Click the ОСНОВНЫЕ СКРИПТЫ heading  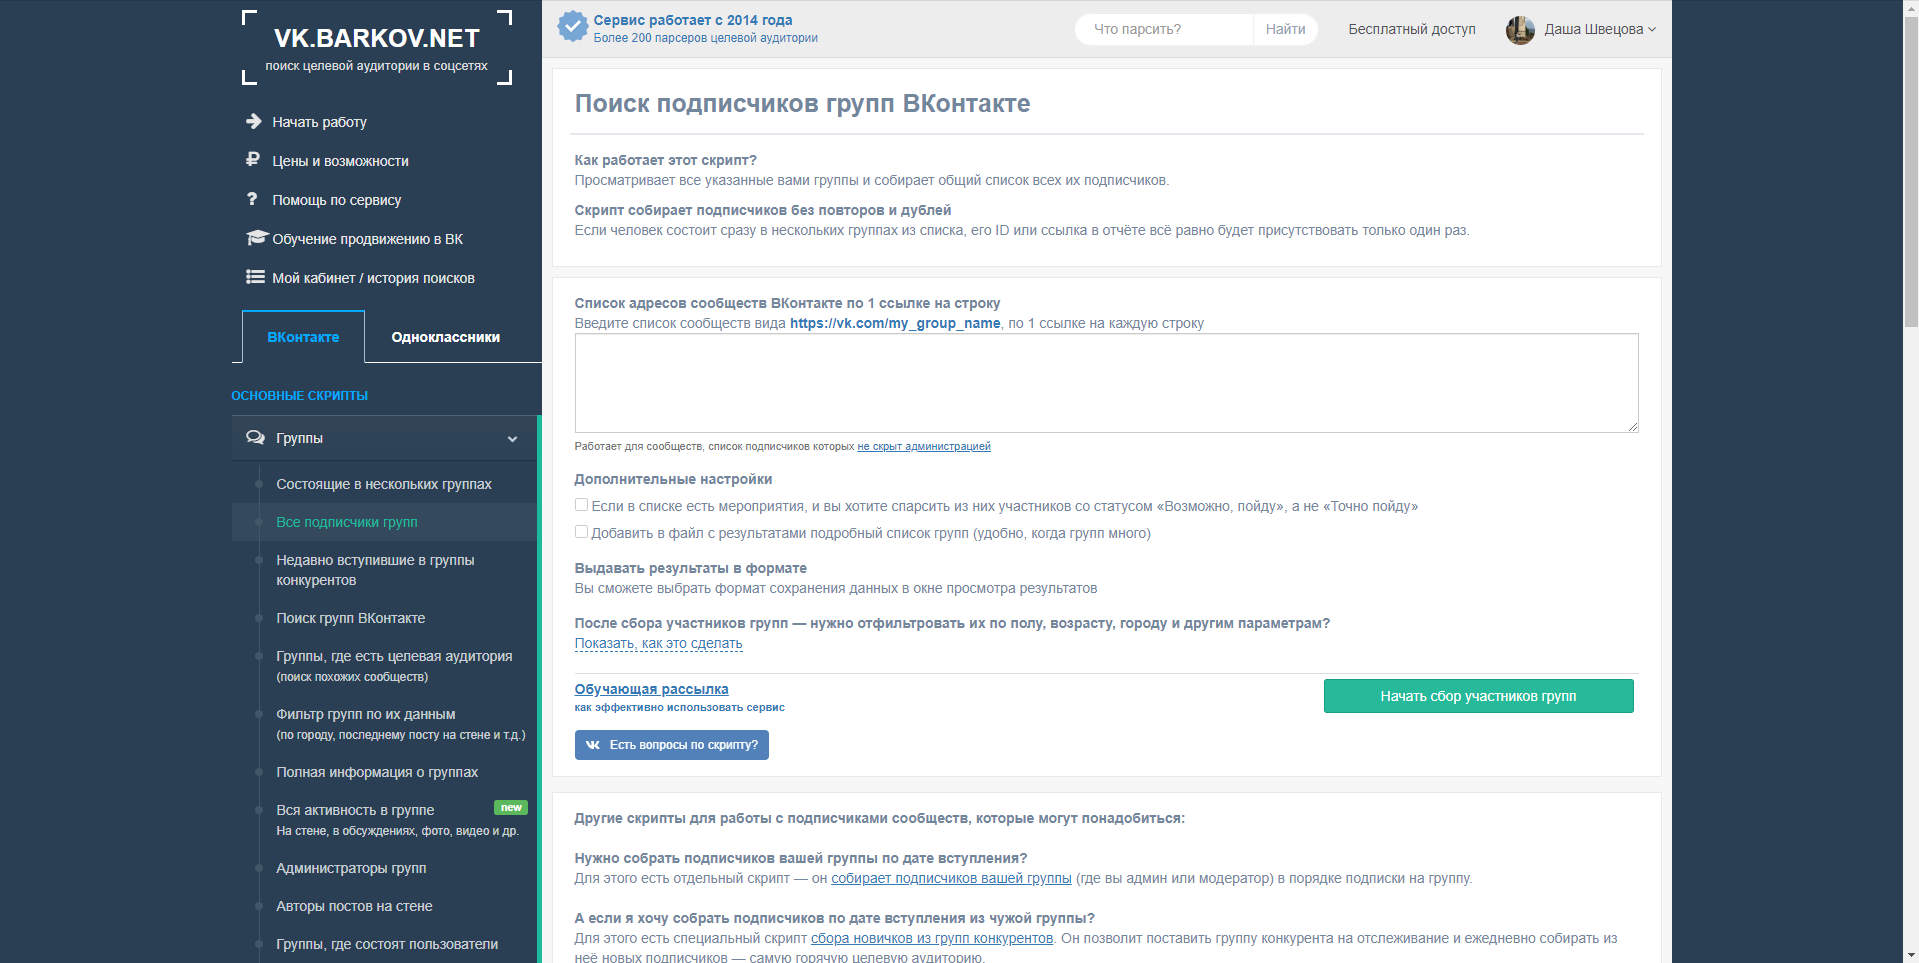(300, 396)
